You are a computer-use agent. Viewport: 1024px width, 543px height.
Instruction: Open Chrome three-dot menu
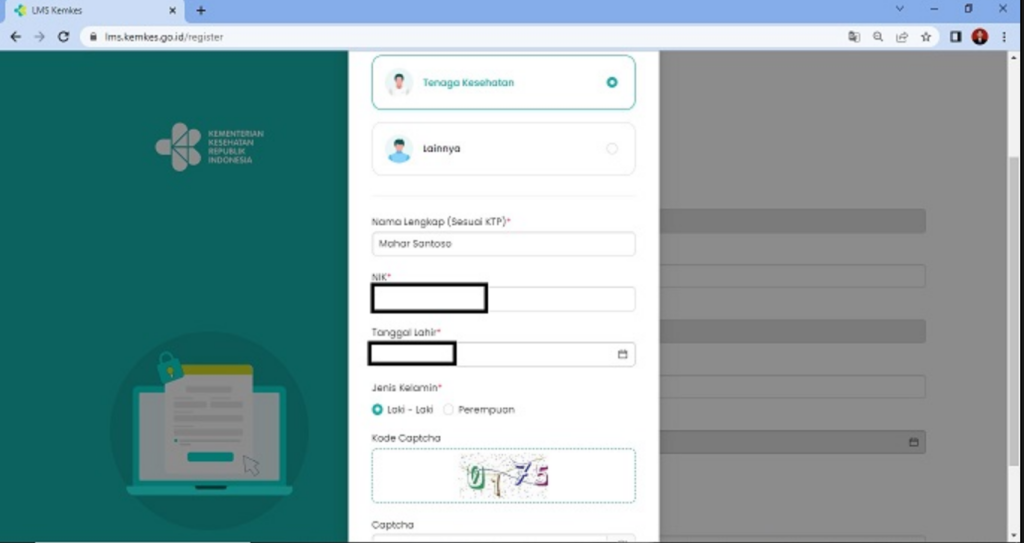pyautogui.click(x=1004, y=36)
